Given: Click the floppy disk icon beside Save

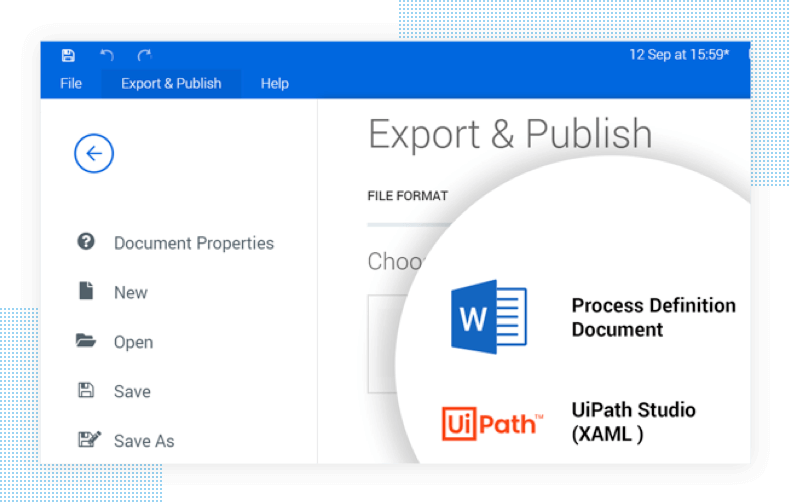Looking at the screenshot, I should (x=86, y=390).
